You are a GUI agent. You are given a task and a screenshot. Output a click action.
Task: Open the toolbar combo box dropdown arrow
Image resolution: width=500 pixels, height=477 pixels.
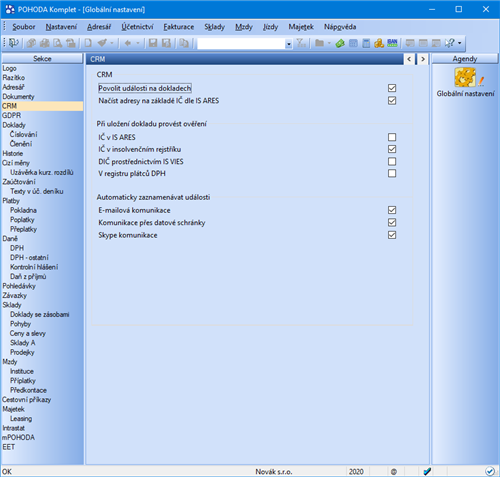pos(289,44)
